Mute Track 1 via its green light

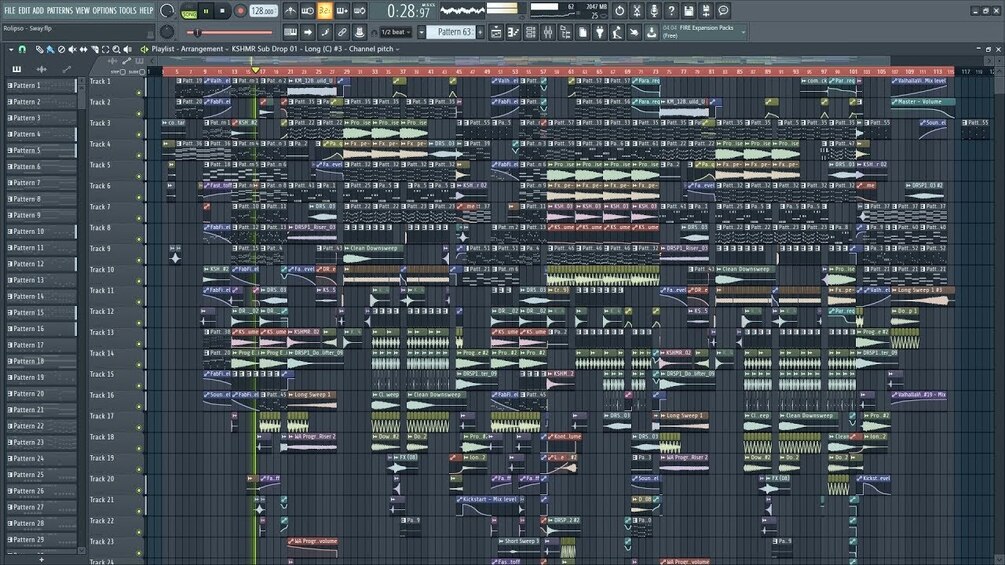(139, 93)
